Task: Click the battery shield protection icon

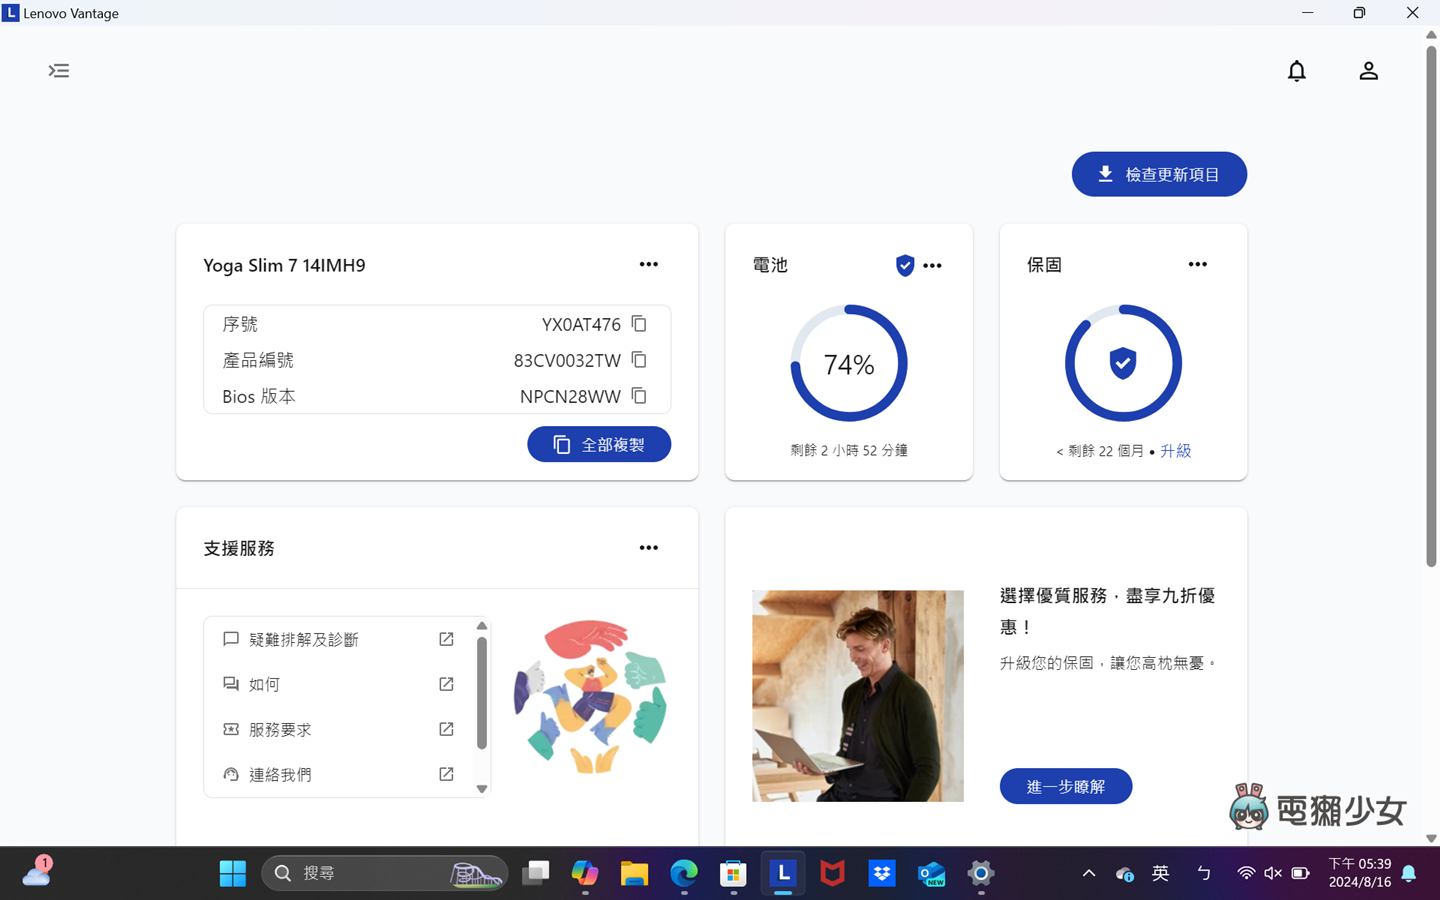Action: tap(905, 265)
